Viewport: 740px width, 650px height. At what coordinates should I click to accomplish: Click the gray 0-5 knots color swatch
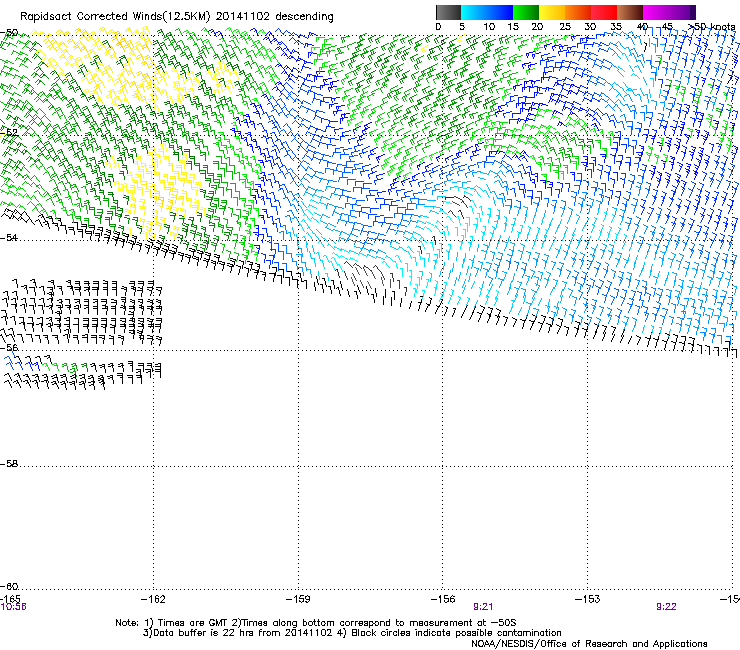tap(448, 12)
